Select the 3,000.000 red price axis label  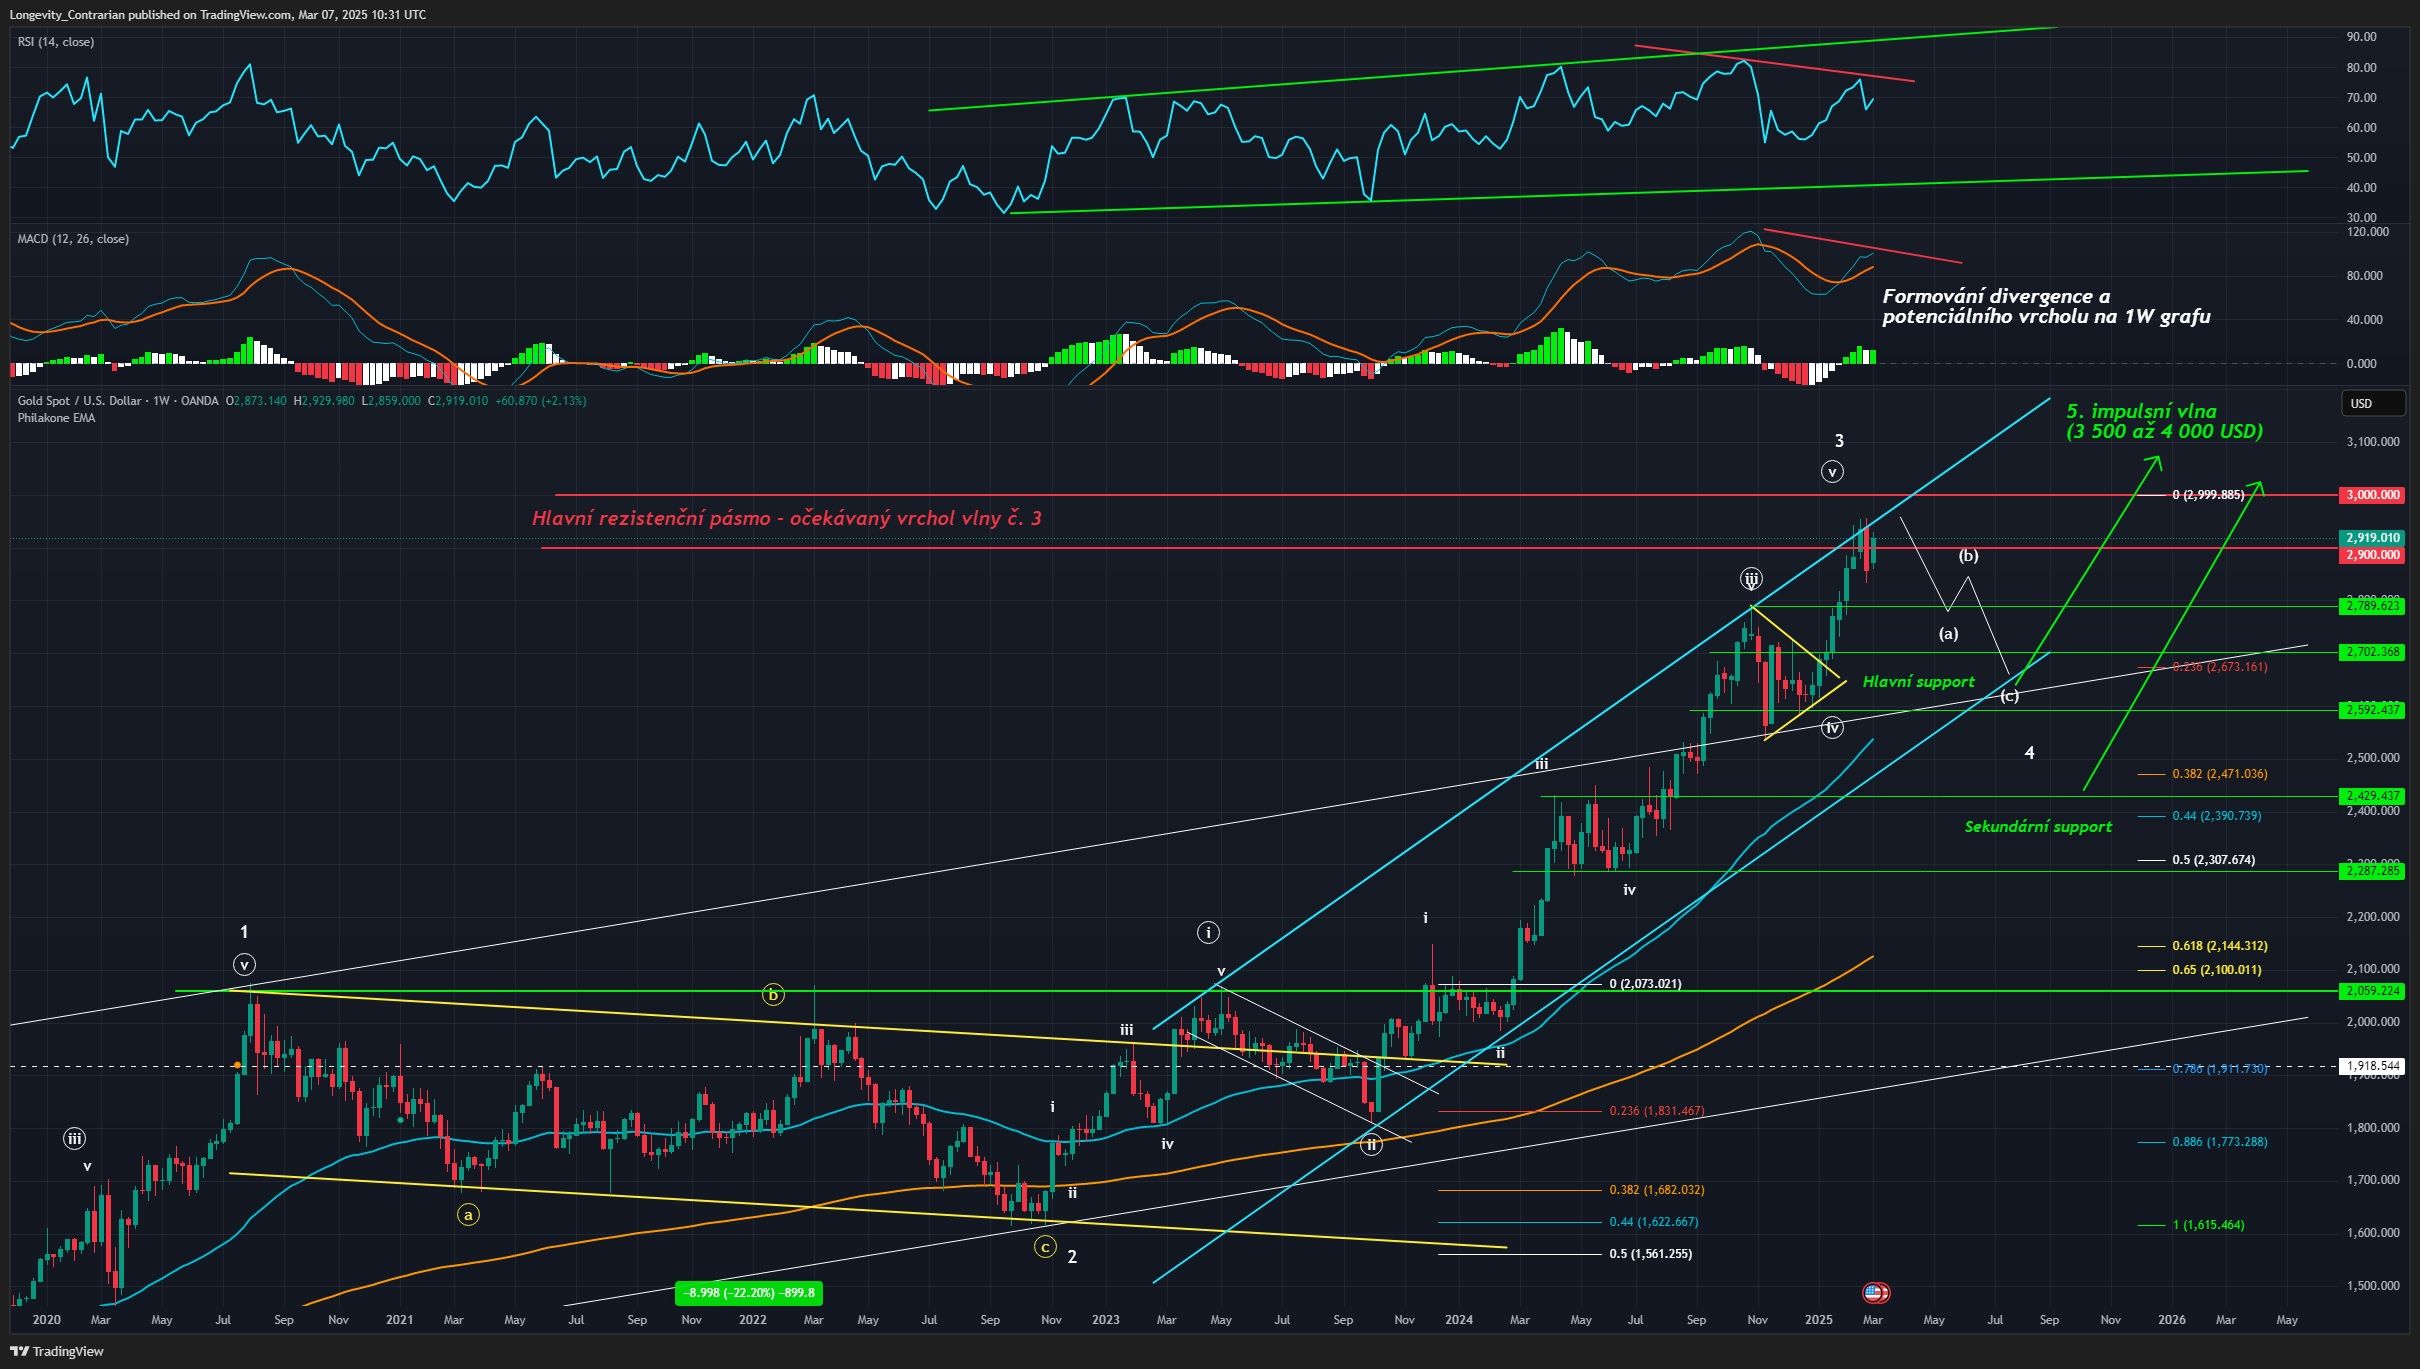pyautogui.click(x=2371, y=495)
